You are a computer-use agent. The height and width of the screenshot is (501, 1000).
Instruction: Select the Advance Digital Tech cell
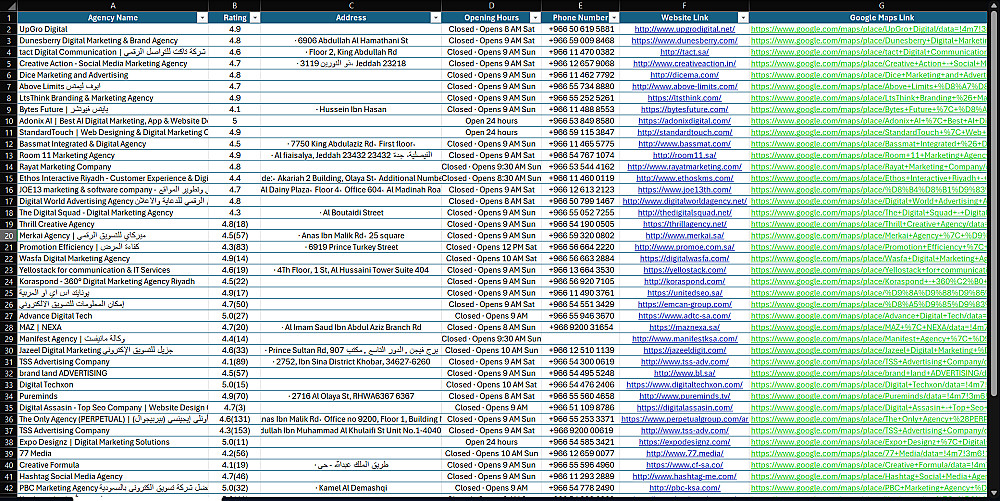pos(113,316)
